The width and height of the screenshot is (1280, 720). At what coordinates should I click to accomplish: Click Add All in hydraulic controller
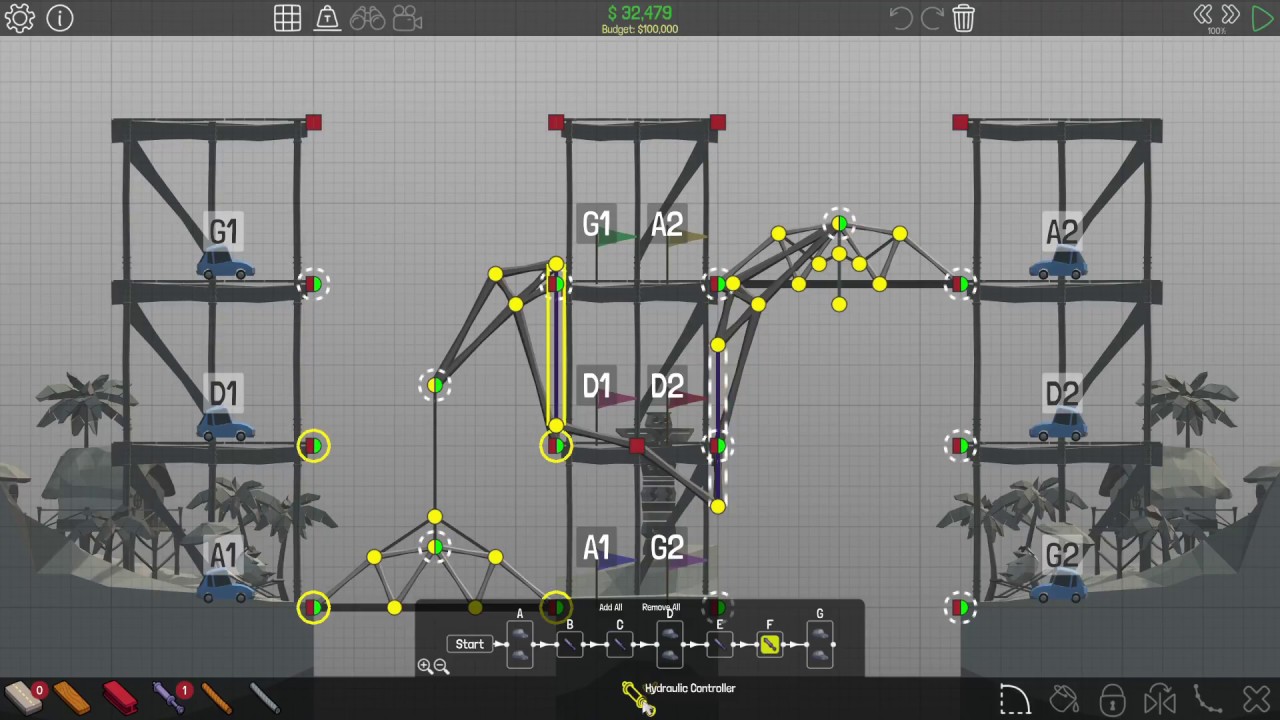coord(610,607)
